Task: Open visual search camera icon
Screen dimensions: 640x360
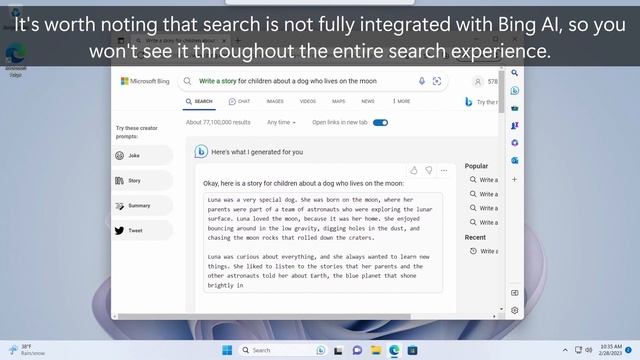Action: tap(437, 81)
